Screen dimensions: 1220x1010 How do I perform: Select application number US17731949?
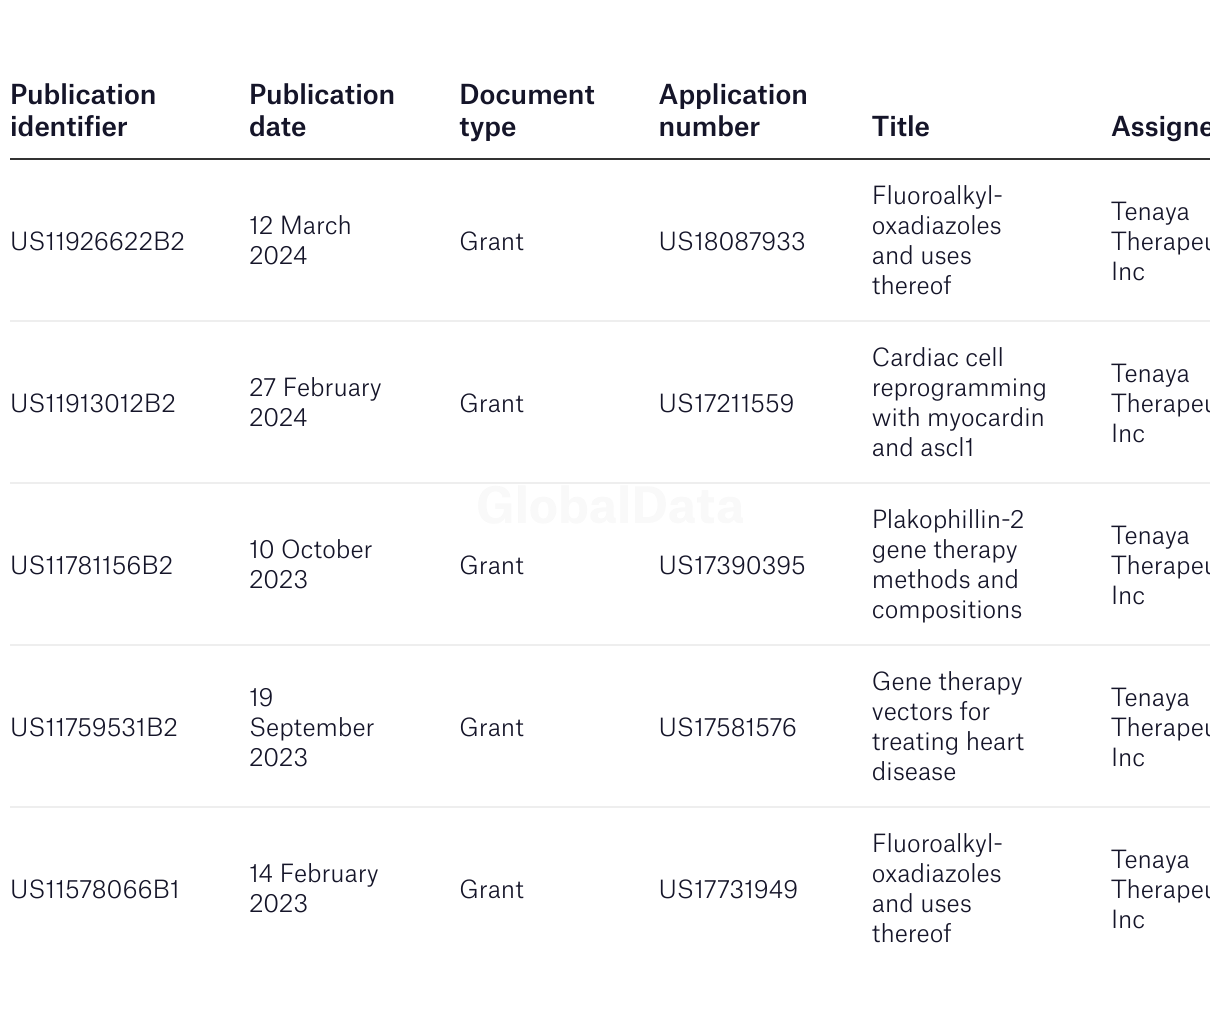point(728,889)
